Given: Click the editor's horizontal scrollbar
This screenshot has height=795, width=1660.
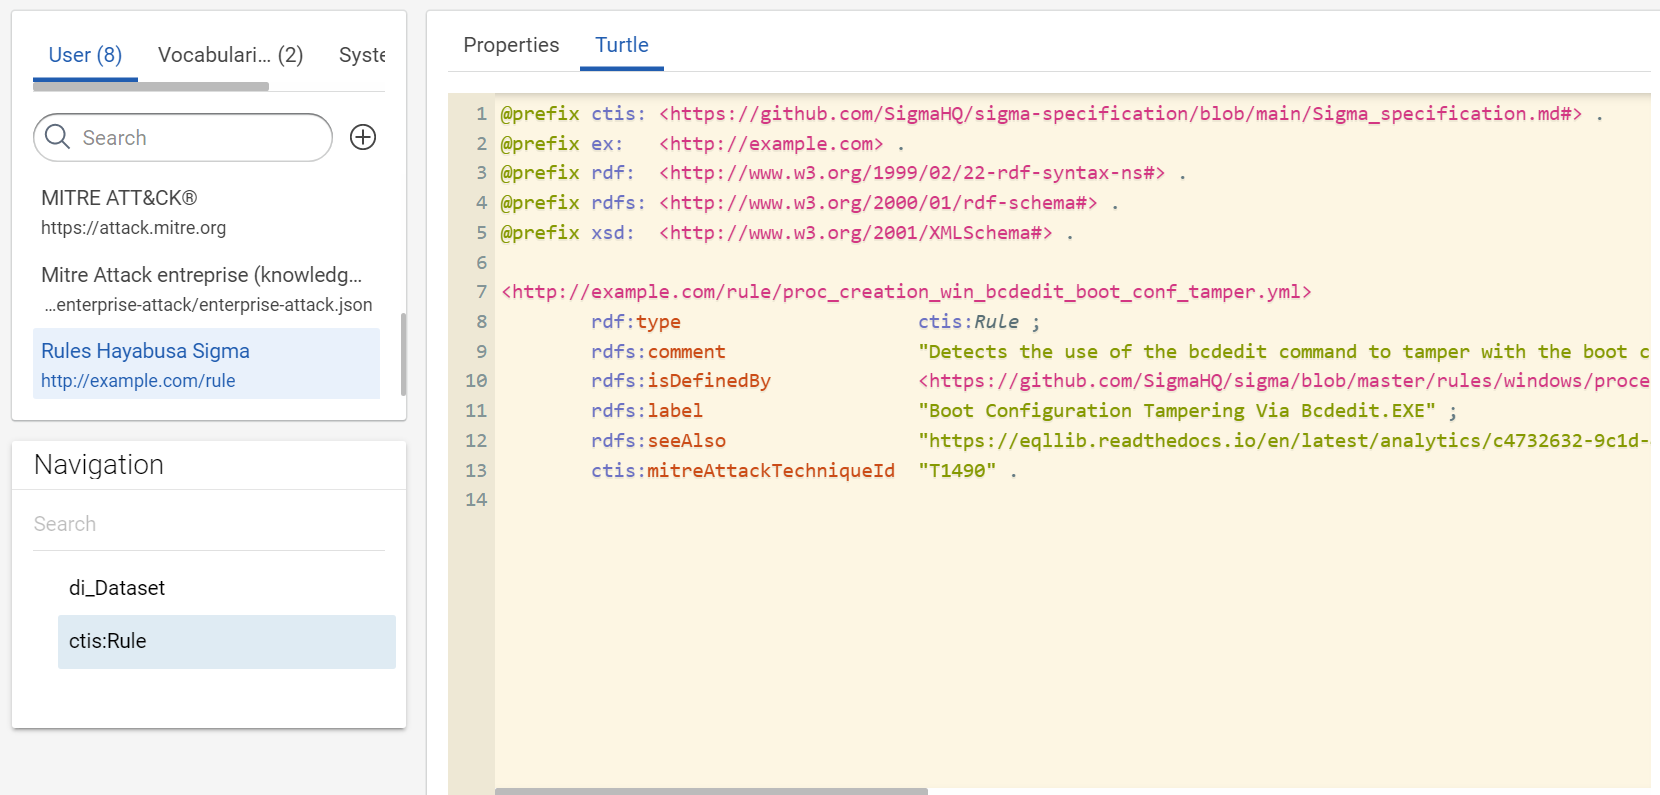Looking at the screenshot, I should tap(711, 791).
